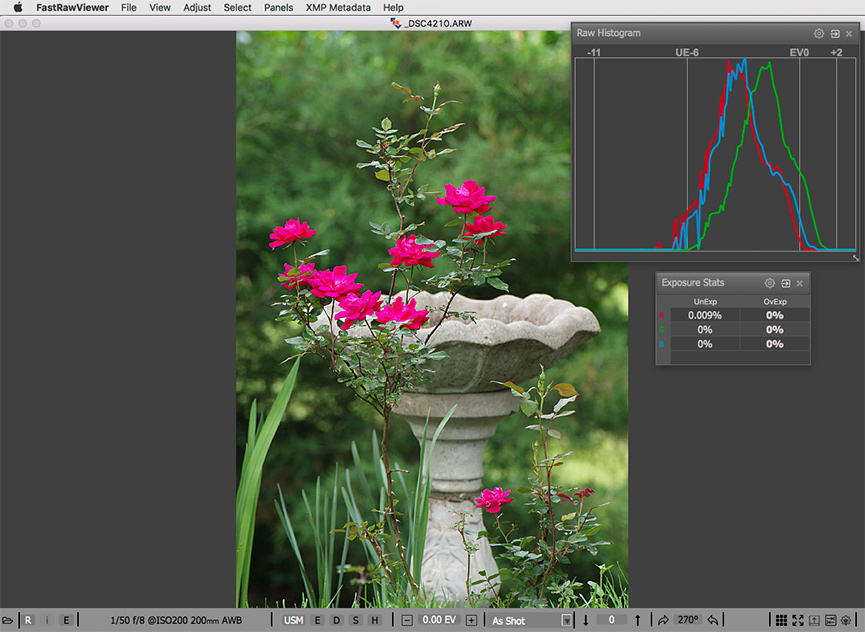Open the Adjust menu

point(197,7)
